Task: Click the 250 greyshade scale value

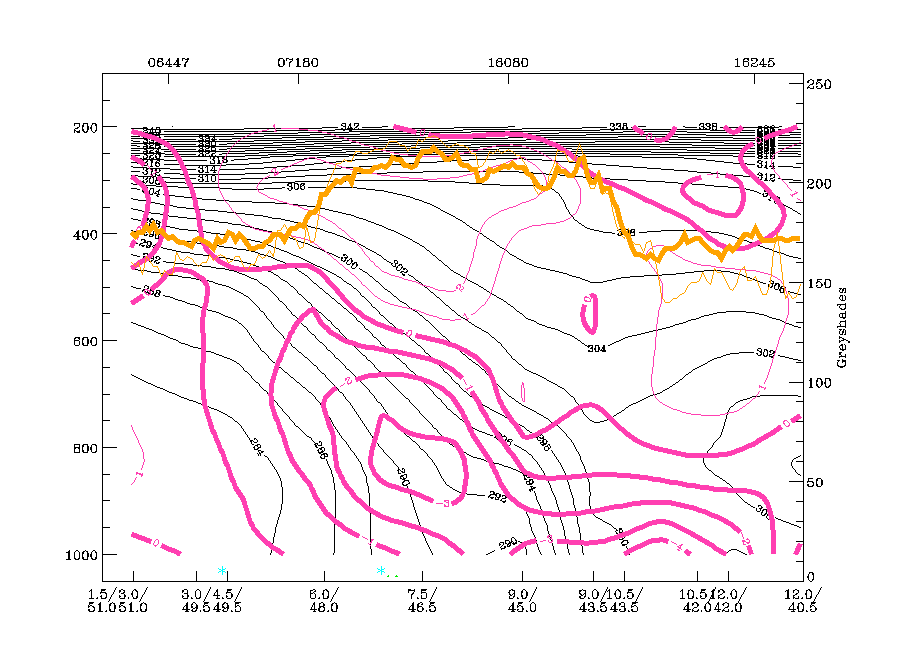Action: (x=821, y=85)
